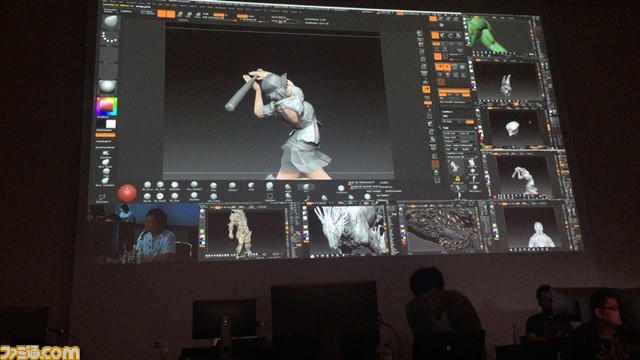This screenshot has width=640, height=360.
Task: Click the rainbow color picker square
Action: click(x=107, y=106)
